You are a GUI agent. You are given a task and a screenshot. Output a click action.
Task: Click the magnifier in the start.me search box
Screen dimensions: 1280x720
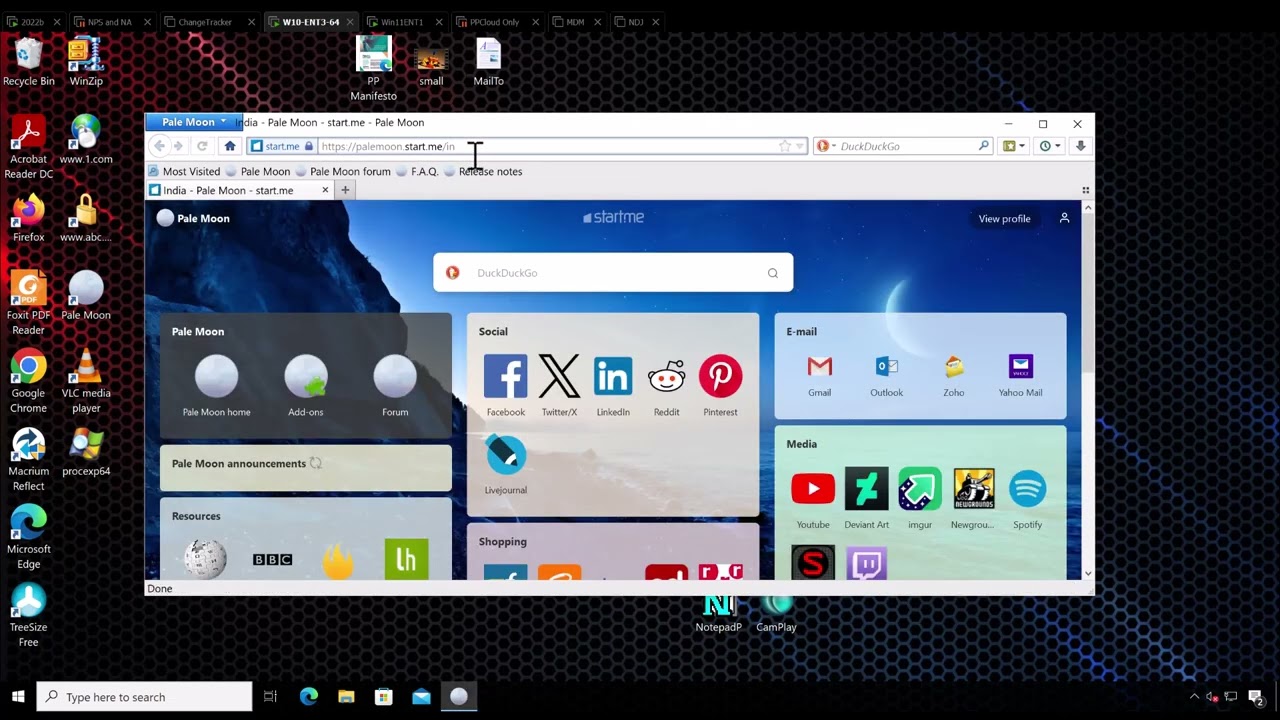click(x=772, y=273)
